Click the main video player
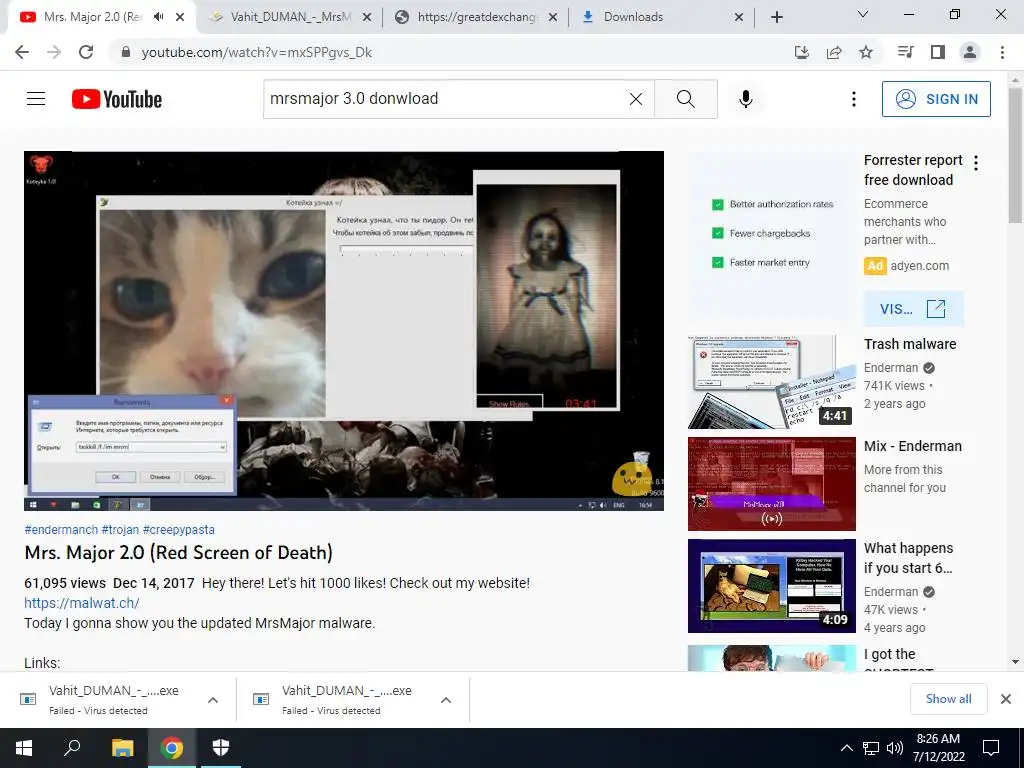This screenshot has height=768, width=1024. tap(344, 330)
